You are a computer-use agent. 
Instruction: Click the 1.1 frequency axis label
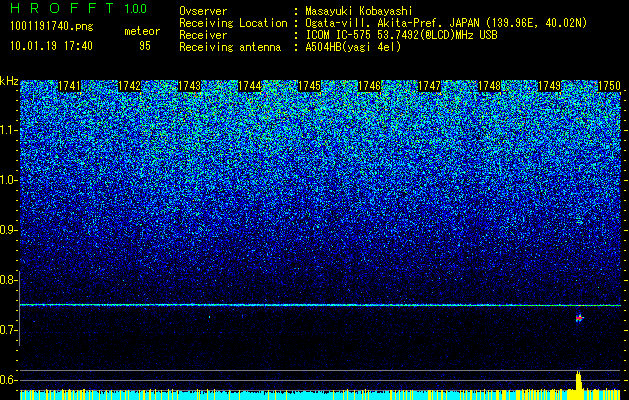8,130
